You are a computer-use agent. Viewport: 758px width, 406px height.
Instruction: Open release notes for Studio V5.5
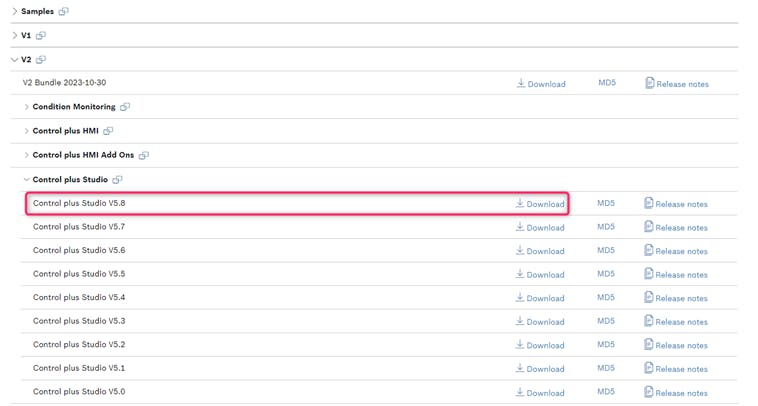click(x=676, y=274)
